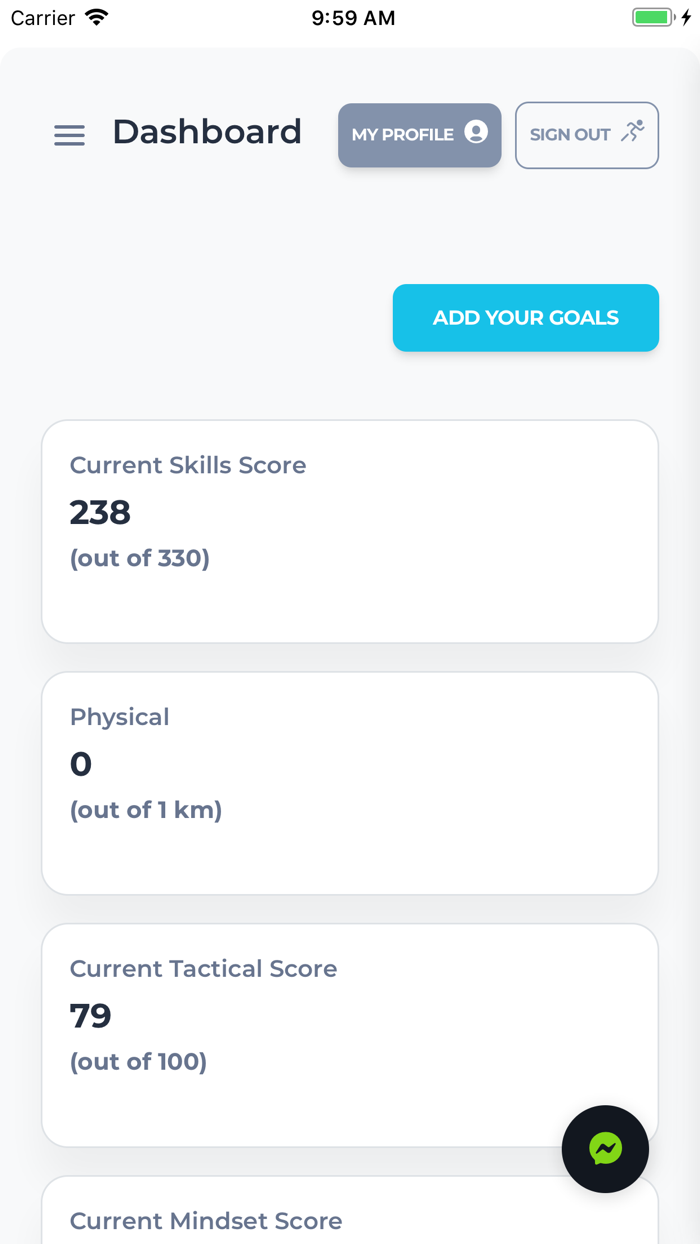Open the Current Mindset Score card

click(350, 1210)
